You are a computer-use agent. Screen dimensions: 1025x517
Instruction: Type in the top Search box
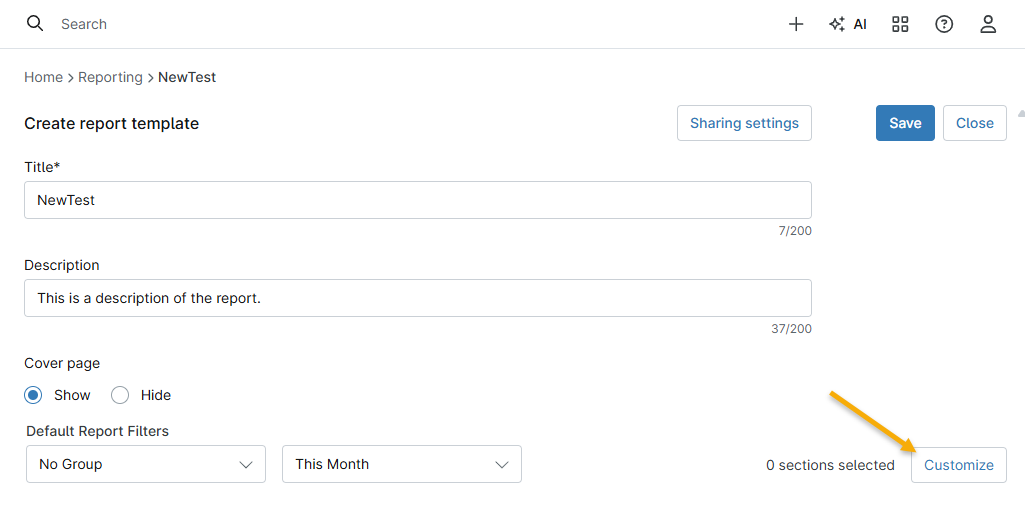point(300,24)
